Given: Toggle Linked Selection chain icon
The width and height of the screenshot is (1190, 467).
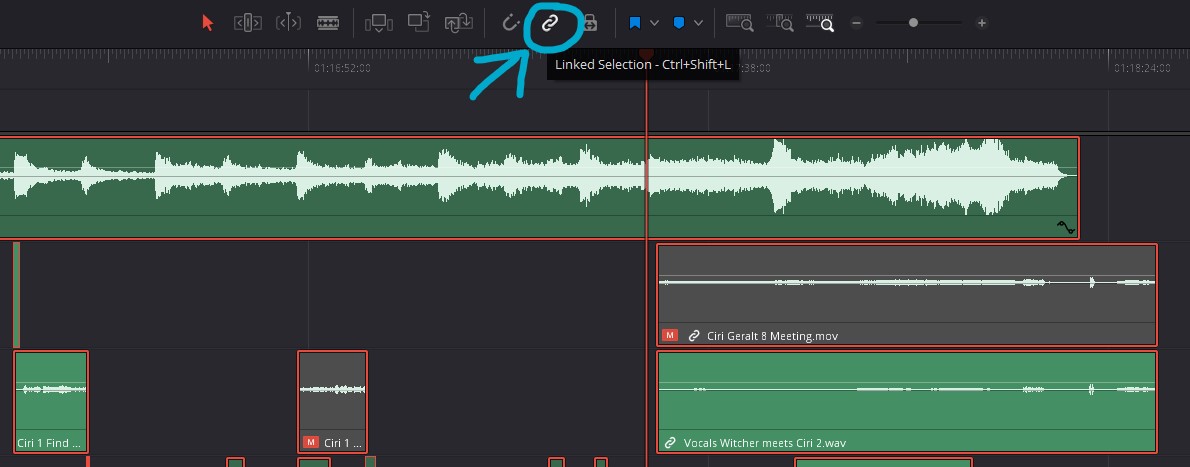Looking at the screenshot, I should (x=549, y=23).
